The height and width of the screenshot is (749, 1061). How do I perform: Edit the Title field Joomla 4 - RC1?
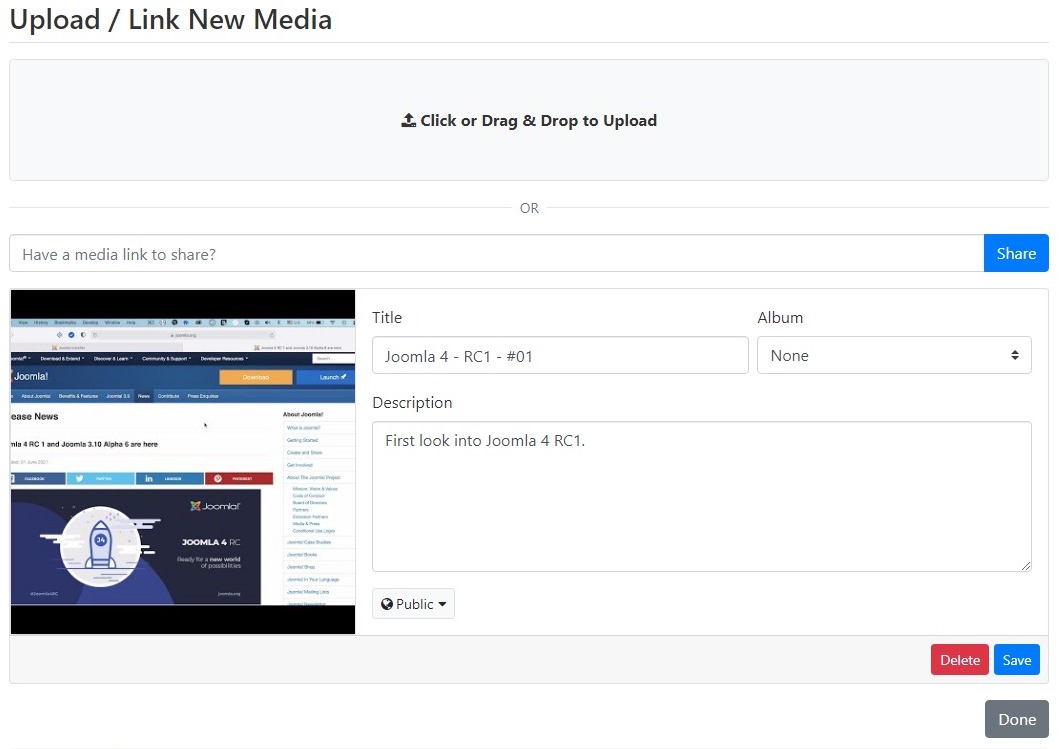pos(560,355)
